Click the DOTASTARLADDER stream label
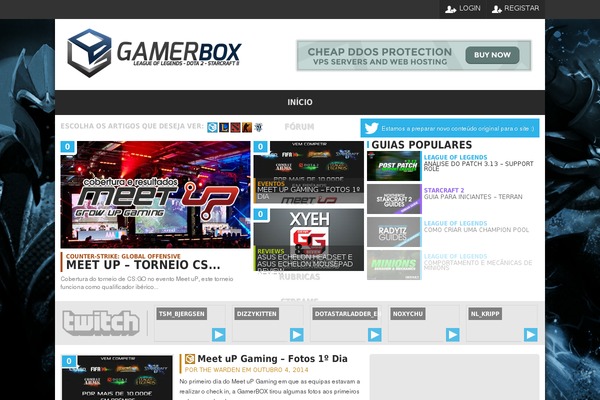The height and width of the screenshot is (400, 600). click(x=347, y=314)
